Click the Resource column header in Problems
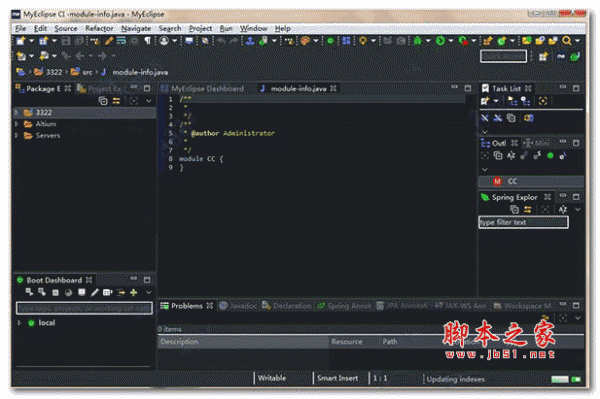 [x=354, y=342]
